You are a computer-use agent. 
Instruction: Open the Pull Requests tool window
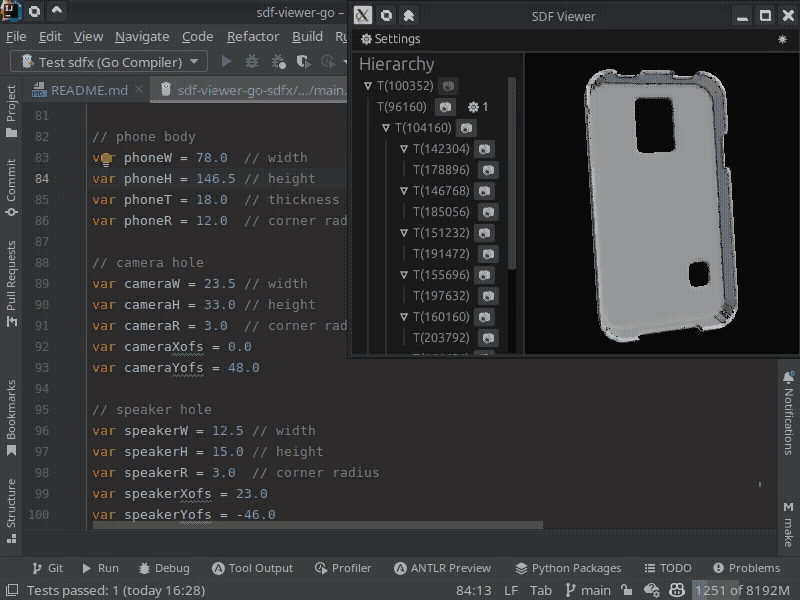(x=11, y=284)
